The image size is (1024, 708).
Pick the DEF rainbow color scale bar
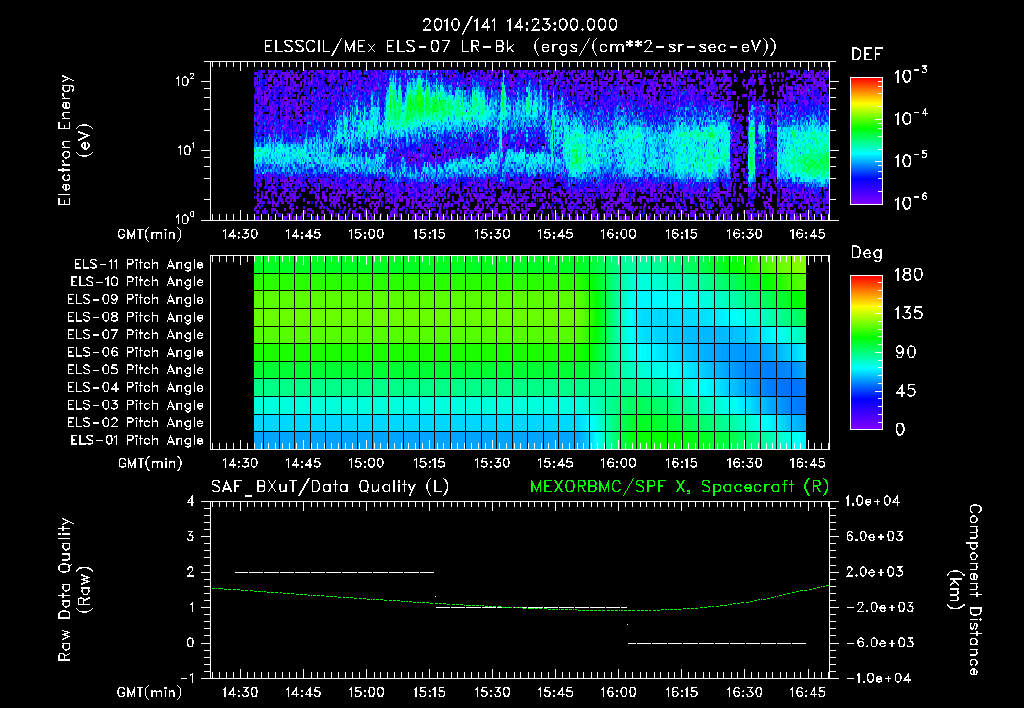(866, 140)
